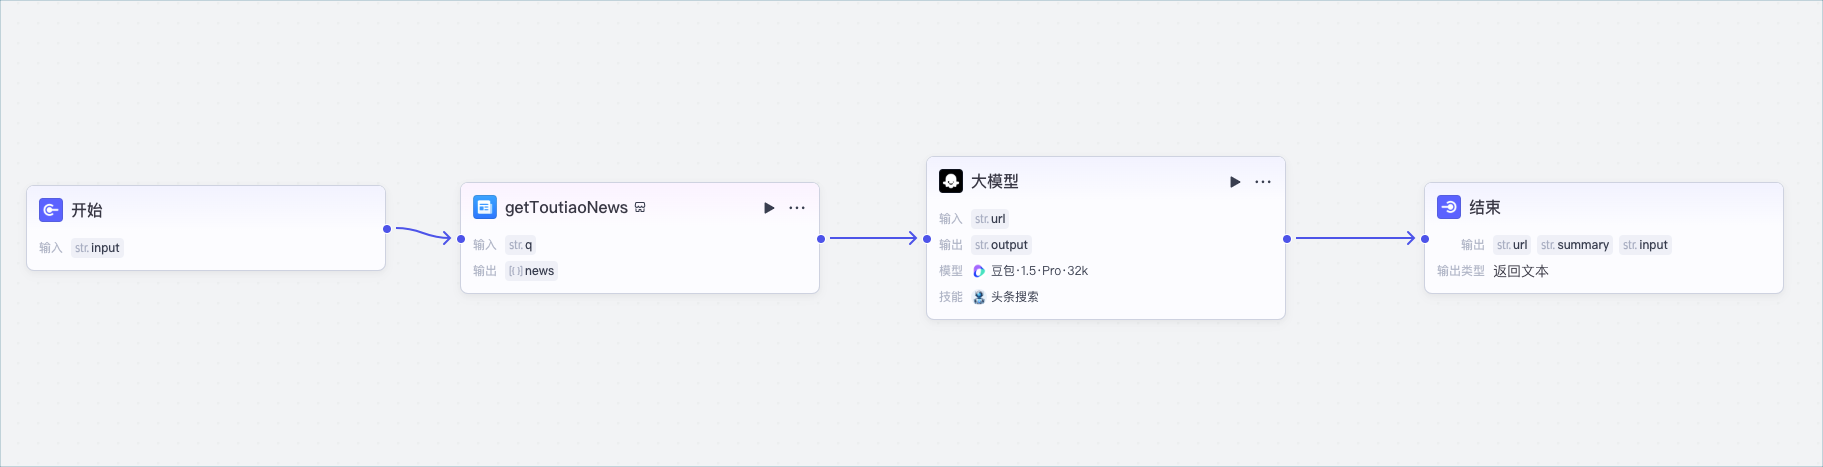
Task: Click the 结束 end node icon
Action: coord(1449,207)
